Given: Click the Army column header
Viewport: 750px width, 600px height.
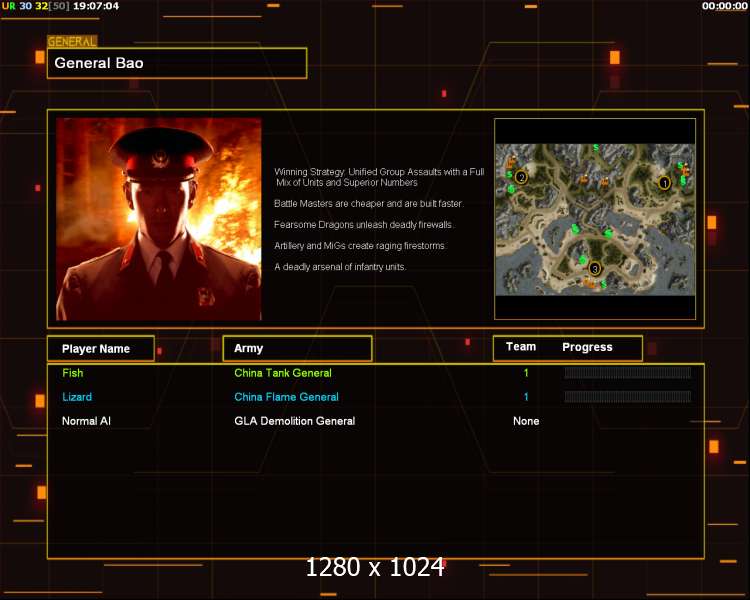Looking at the screenshot, I should (x=298, y=348).
